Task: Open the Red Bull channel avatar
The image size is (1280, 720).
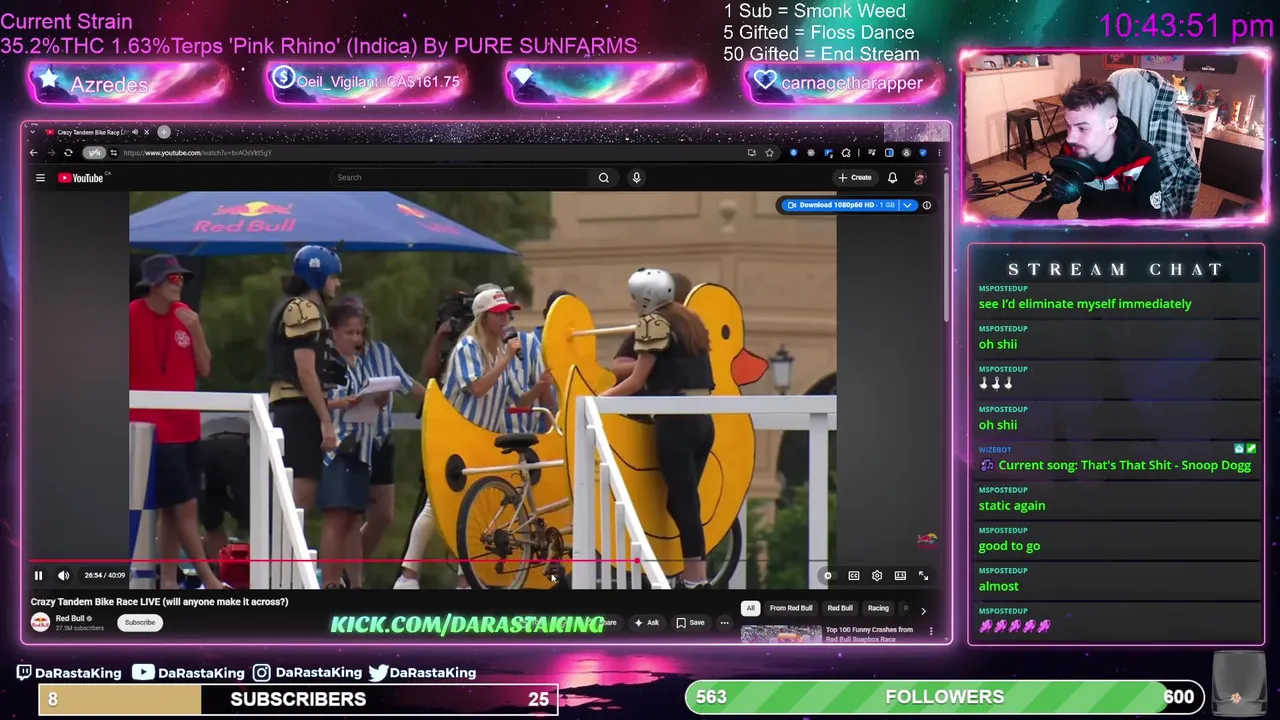Action: tap(40, 622)
